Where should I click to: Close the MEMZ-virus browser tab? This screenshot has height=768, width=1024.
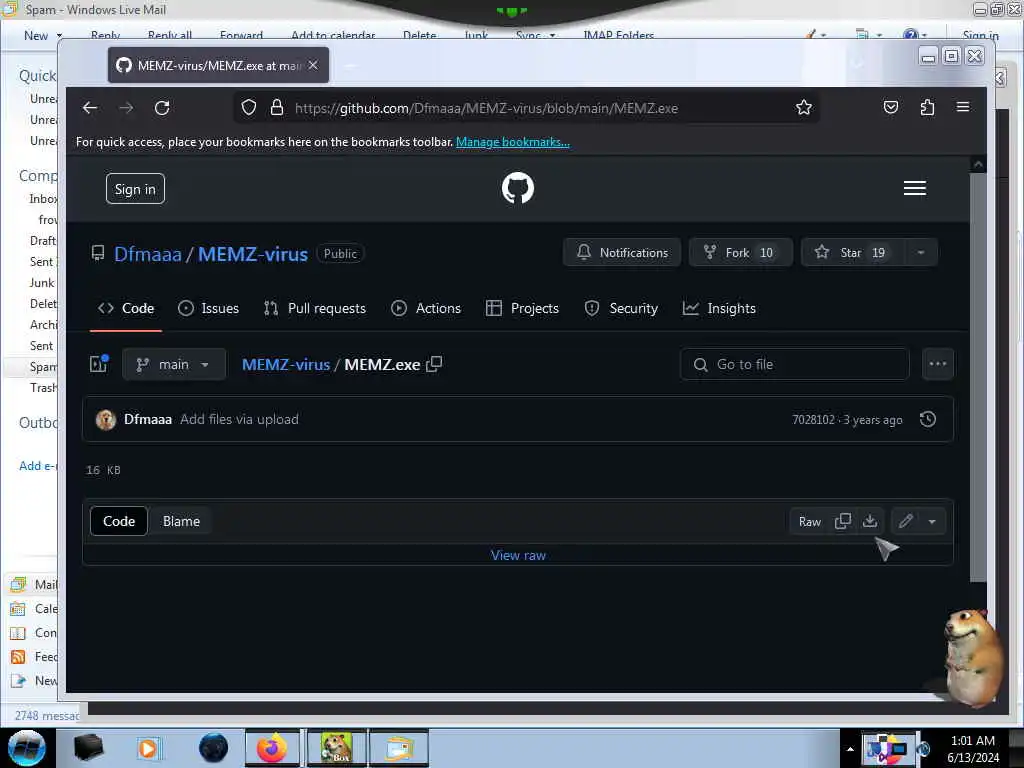tap(313, 65)
